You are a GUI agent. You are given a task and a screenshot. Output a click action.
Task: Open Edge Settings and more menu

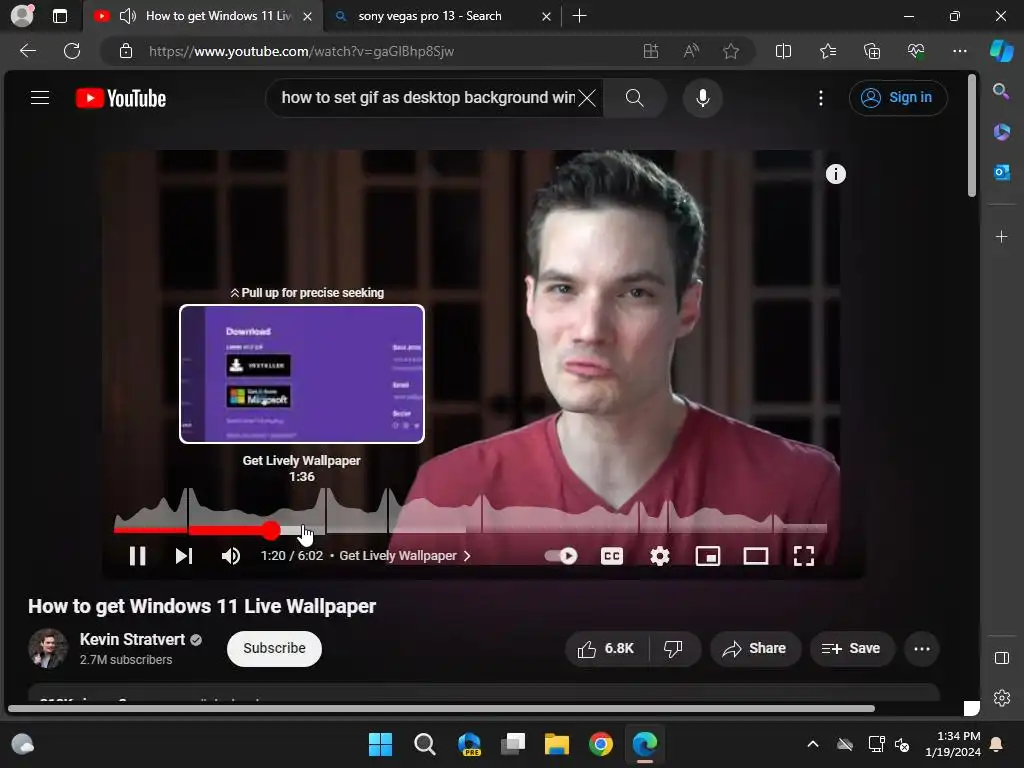click(959, 51)
